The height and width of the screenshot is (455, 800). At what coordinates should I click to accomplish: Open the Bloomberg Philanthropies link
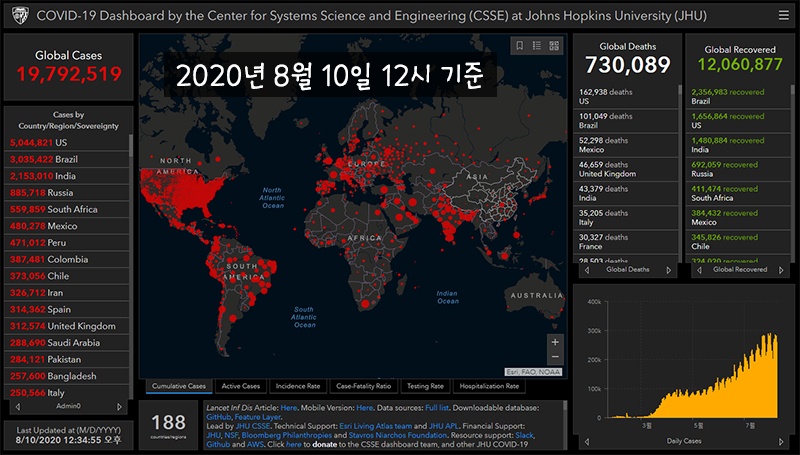287,436
